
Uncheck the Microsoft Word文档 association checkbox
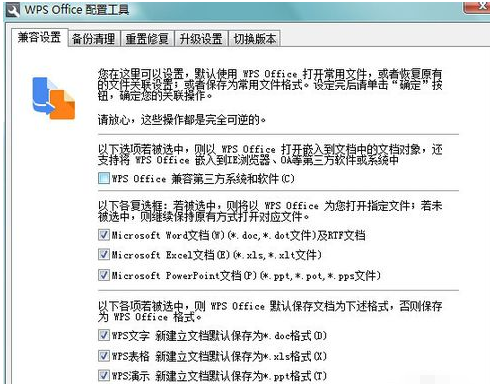104,235
